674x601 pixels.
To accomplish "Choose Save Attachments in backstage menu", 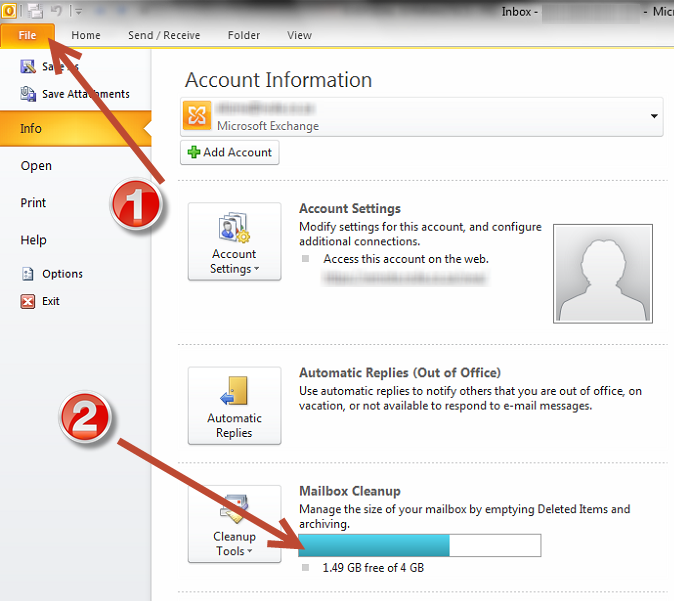I will [86, 94].
